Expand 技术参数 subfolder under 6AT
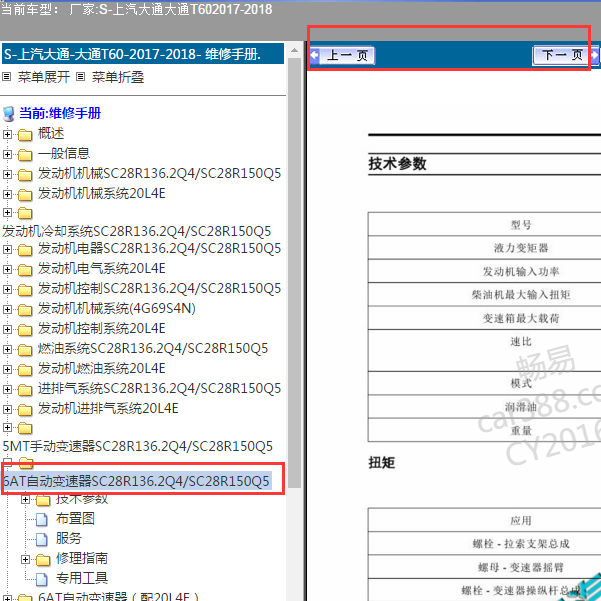 25,499
